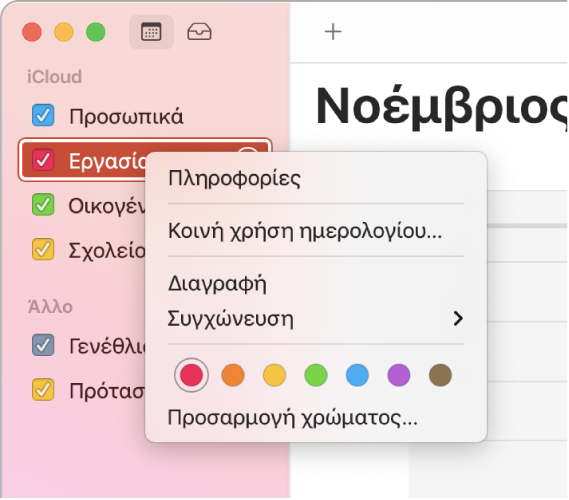Toggle the Γενέθλια calendar checkbox
The image size is (569, 500).
tap(43, 345)
